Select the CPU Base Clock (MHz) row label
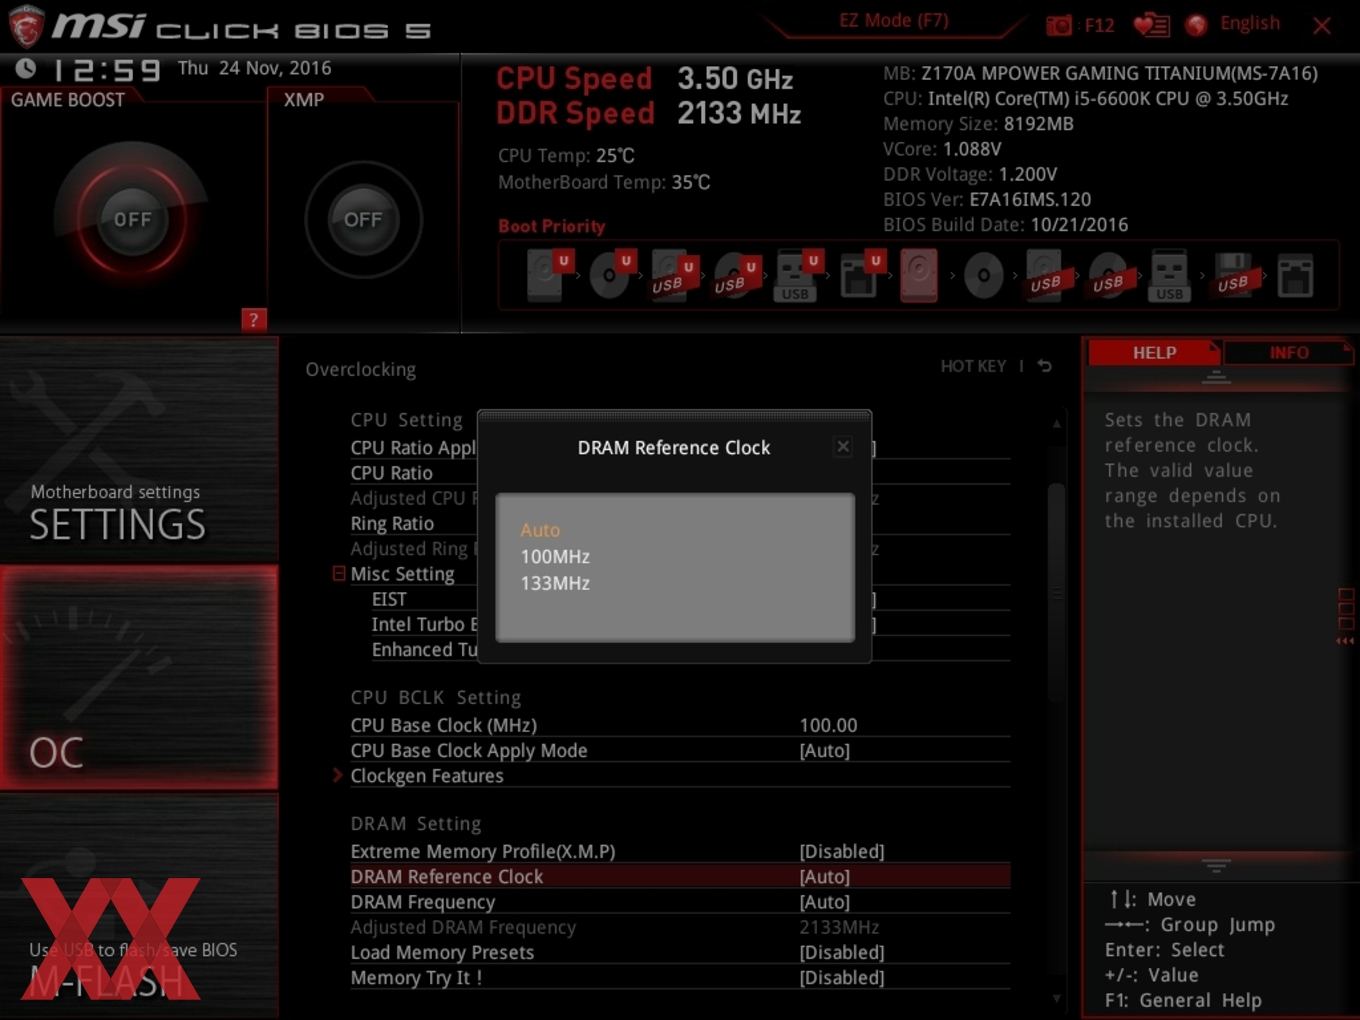The image size is (1360, 1020). point(443,725)
